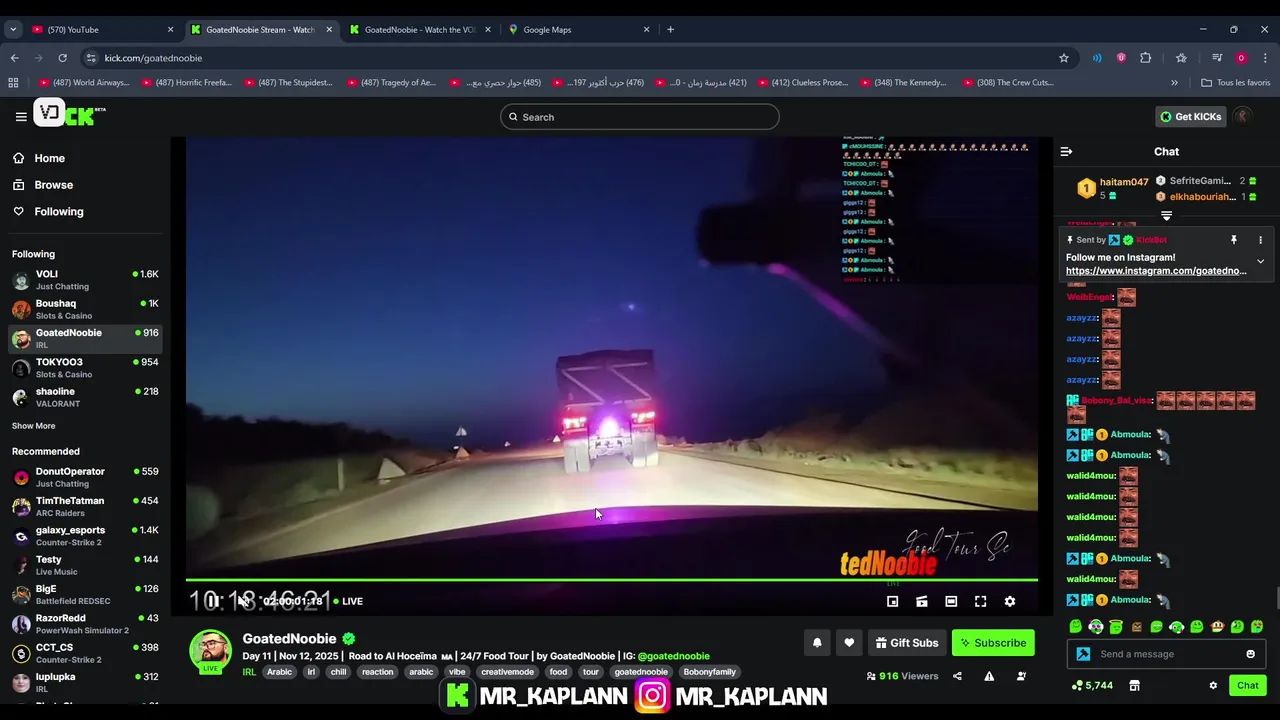Click the IRL category link
Viewport: 1280px width, 720px height.
pyautogui.click(x=249, y=672)
